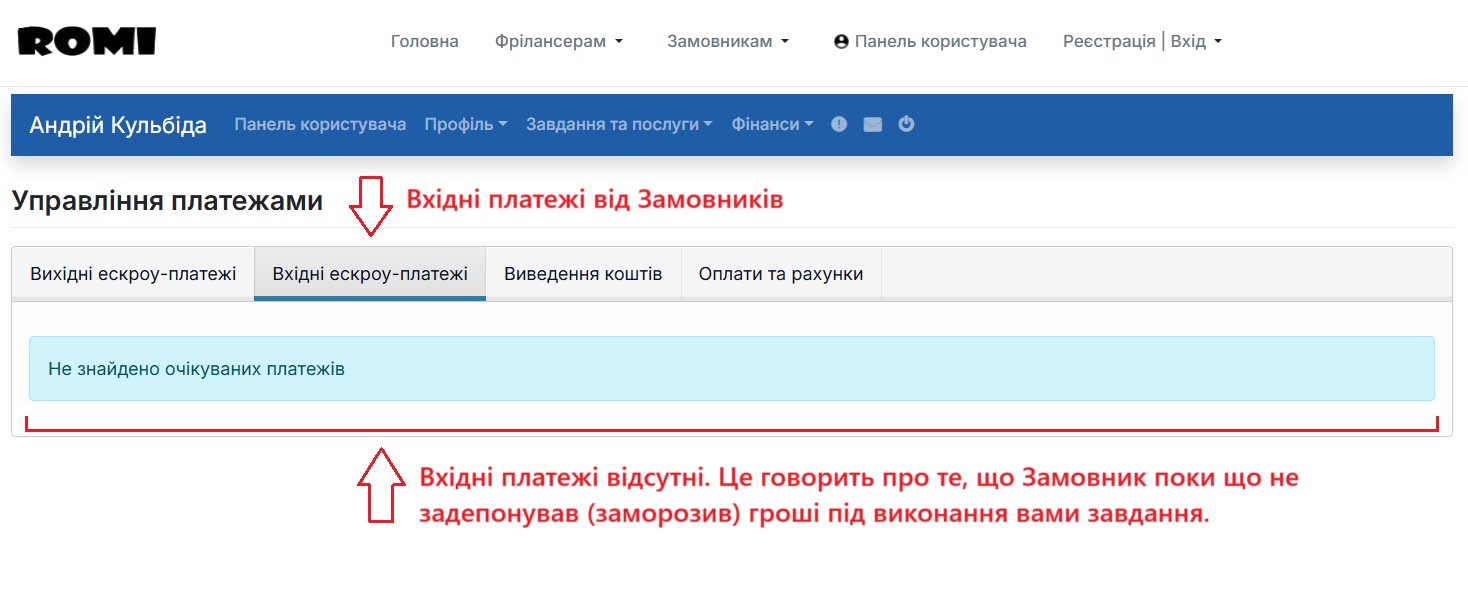Expand the Профіль menu in blue bar
This screenshot has height=594, width=1468.
[x=466, y=125]
